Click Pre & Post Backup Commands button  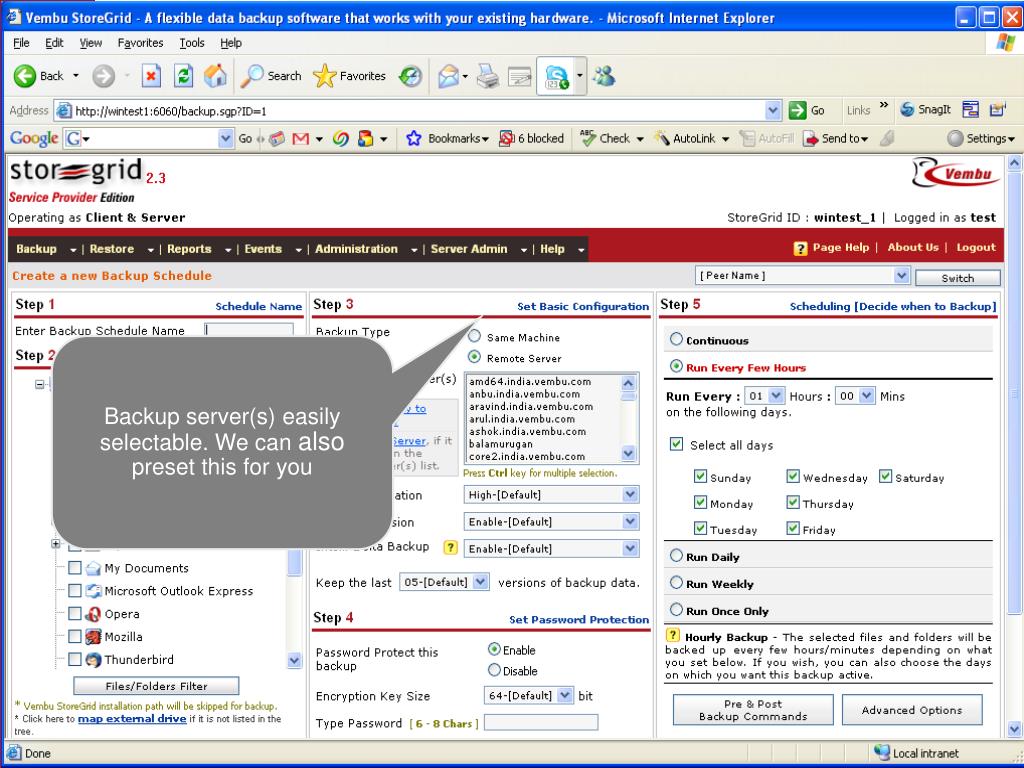coord(753,710)
